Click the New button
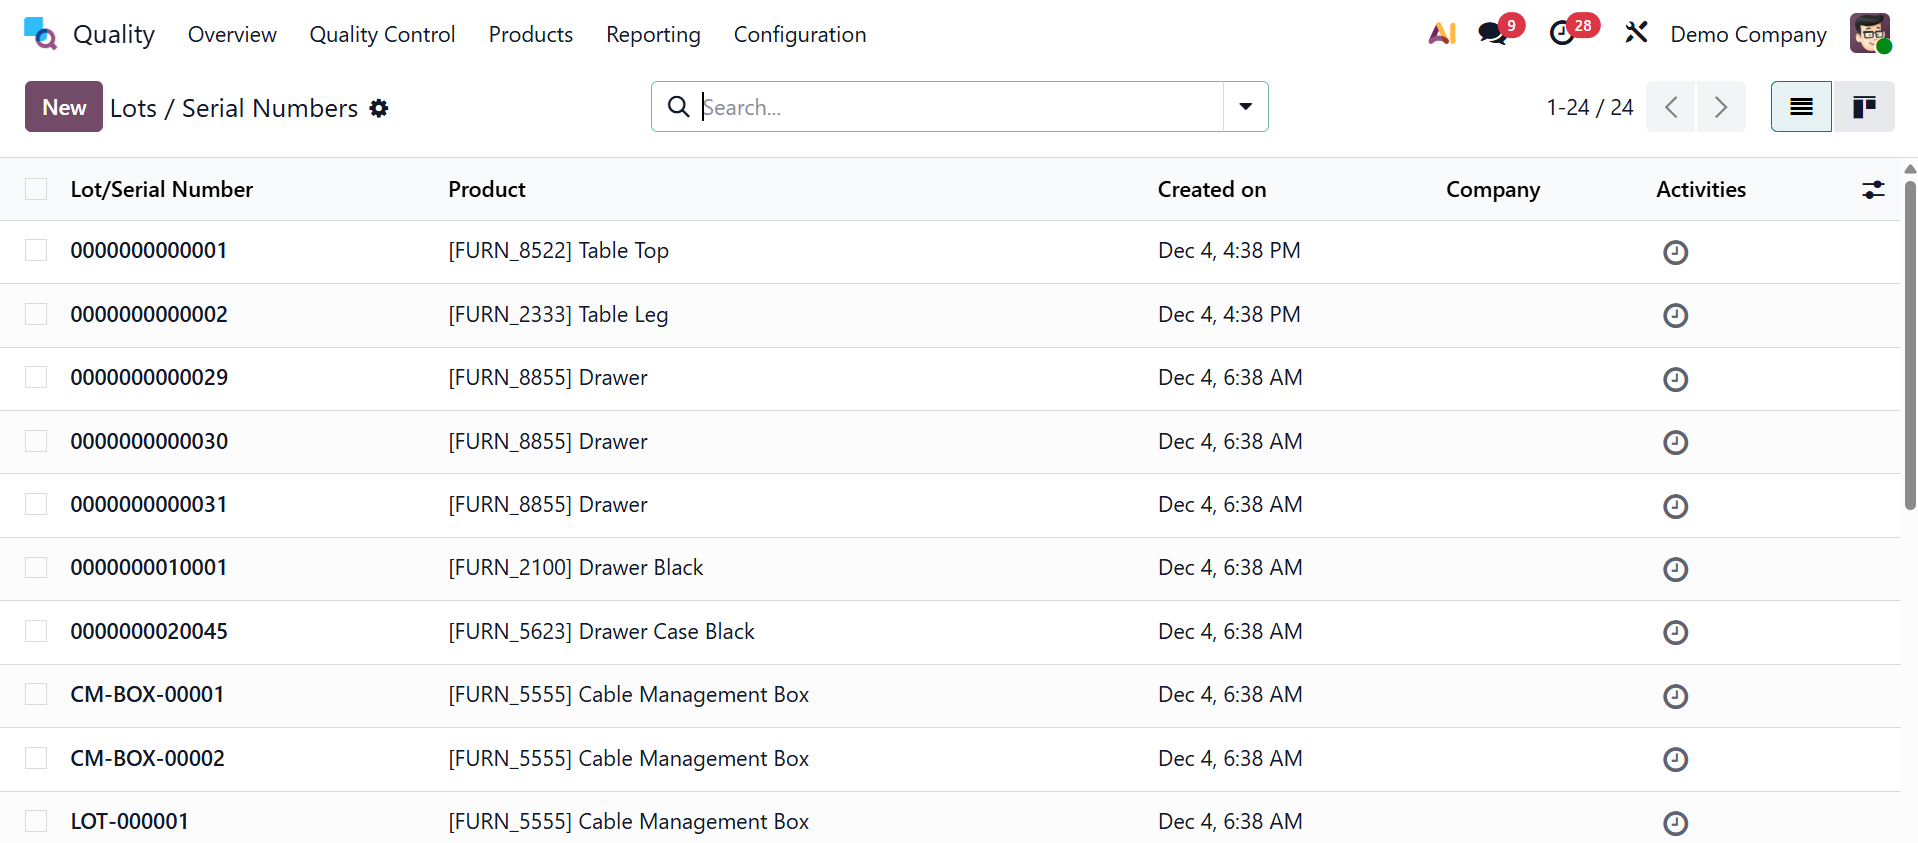1918x843 pixels. 64,107
